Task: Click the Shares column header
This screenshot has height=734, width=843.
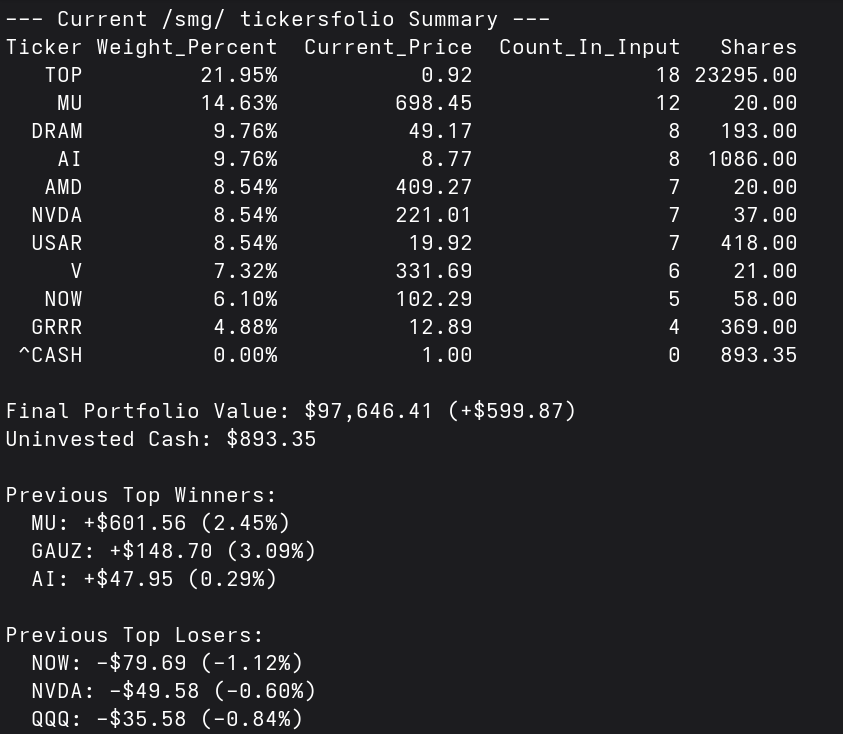Action: click(759, 47)
